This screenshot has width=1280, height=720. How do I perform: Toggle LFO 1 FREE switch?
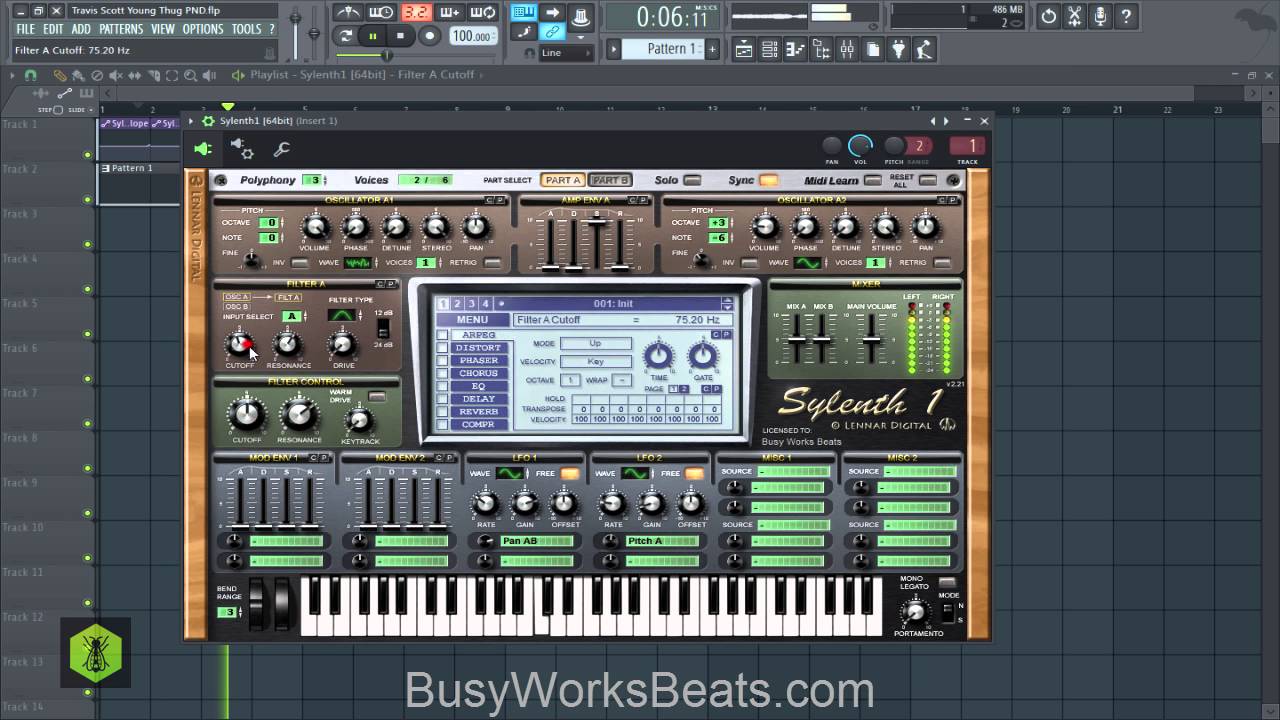point(570,473)
